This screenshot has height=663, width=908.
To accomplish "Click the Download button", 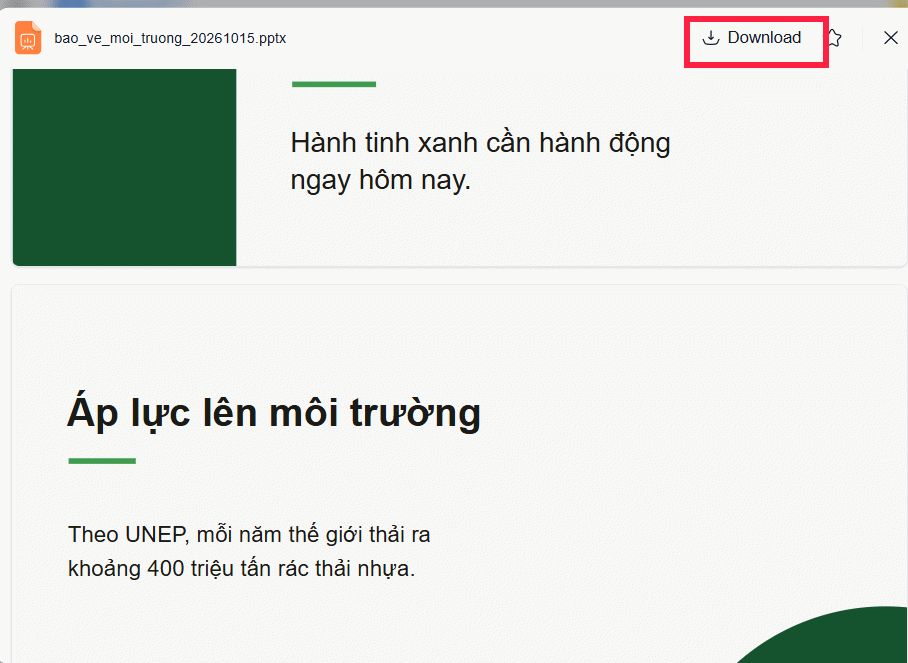I will [x=752, y=38].
